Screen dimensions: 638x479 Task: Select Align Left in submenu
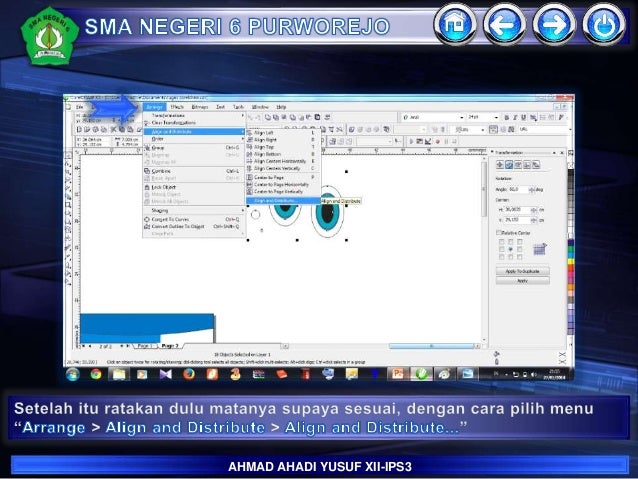point(282,133)
